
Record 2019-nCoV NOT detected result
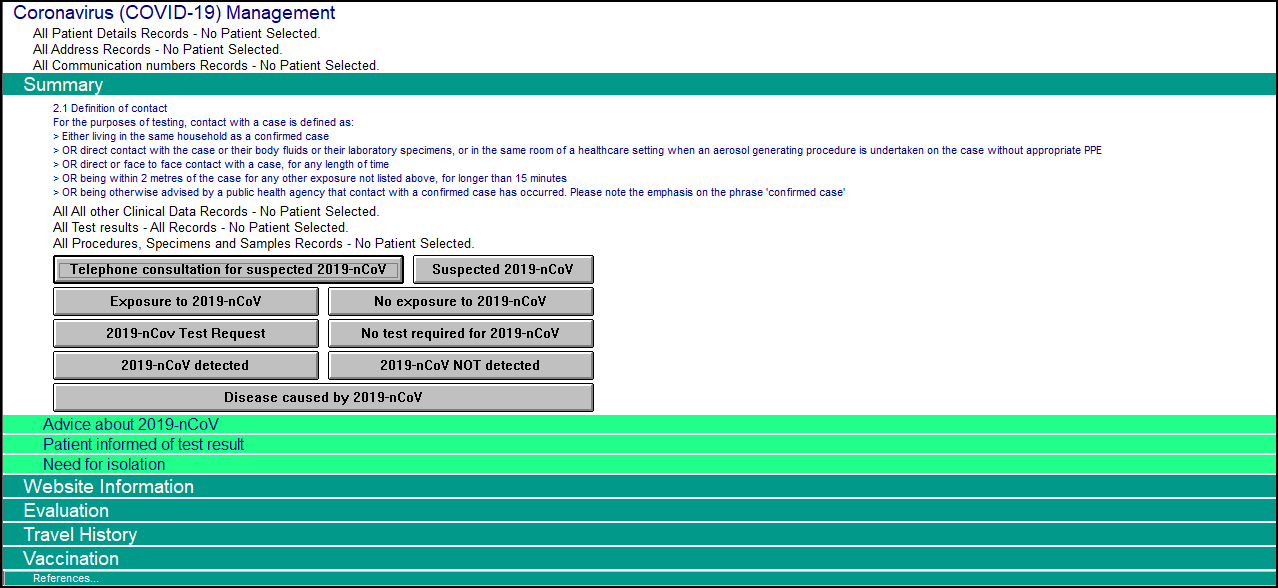(460, 366)
